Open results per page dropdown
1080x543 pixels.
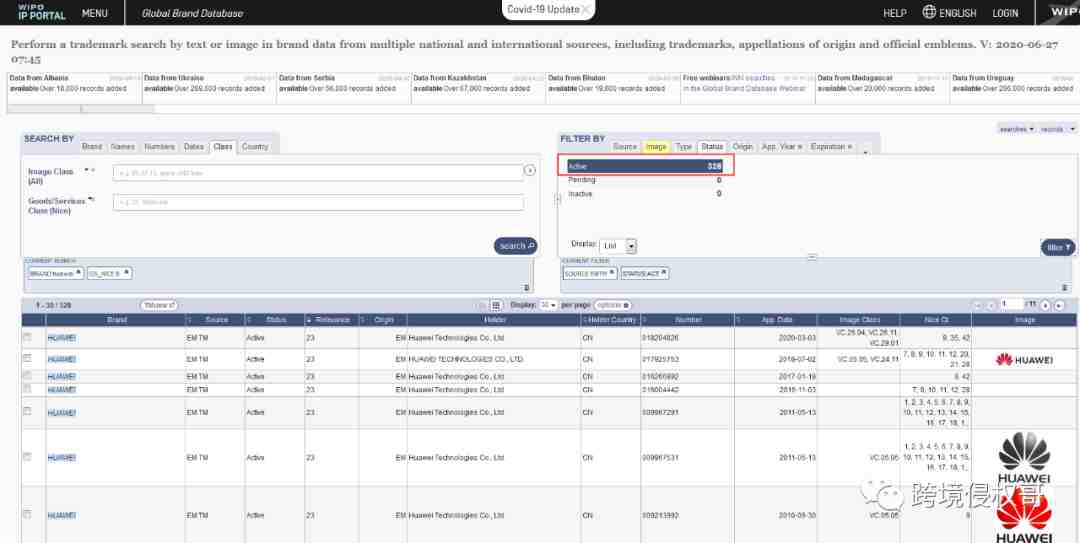point(548,305)
